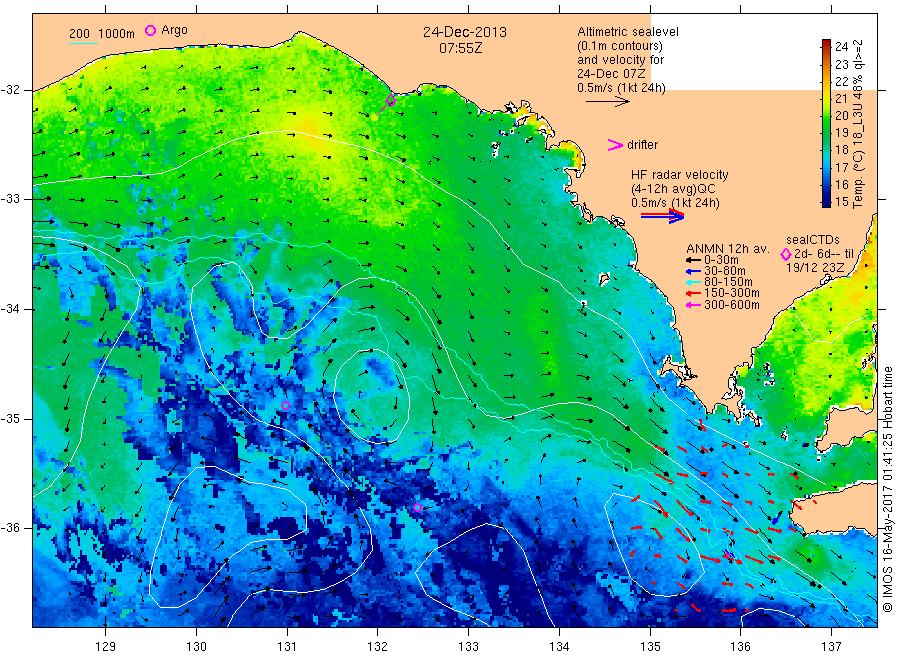Click the 'sealCTDs' legend label

[x=813, y=240]
